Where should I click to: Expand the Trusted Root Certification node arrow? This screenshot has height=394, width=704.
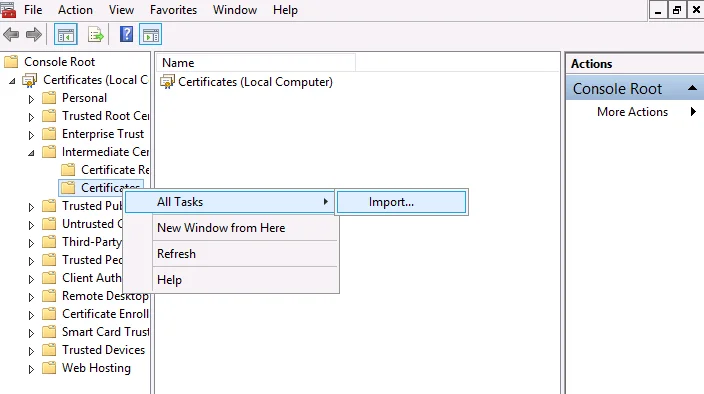click(31, 117)
